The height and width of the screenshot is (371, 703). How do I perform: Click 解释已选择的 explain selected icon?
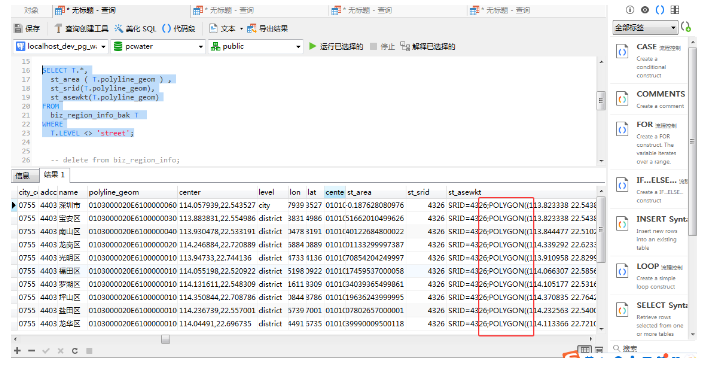pos(404,46)
